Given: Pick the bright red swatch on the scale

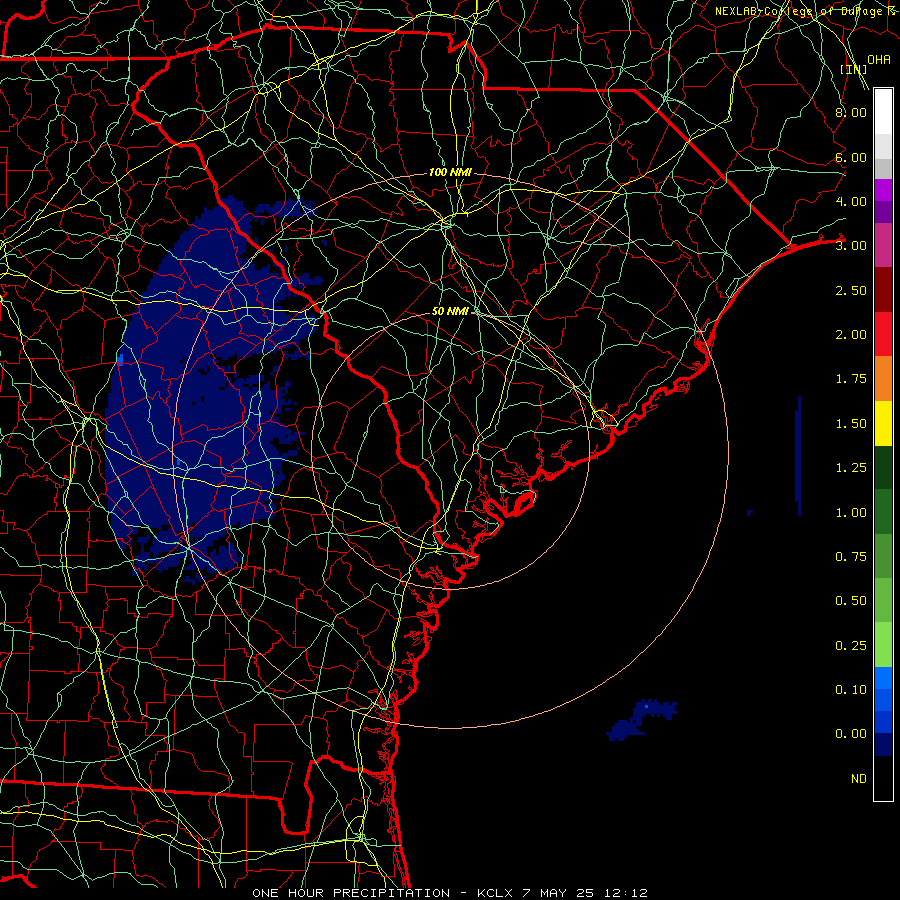Looking at the screenshot, I should coord(883,334).
